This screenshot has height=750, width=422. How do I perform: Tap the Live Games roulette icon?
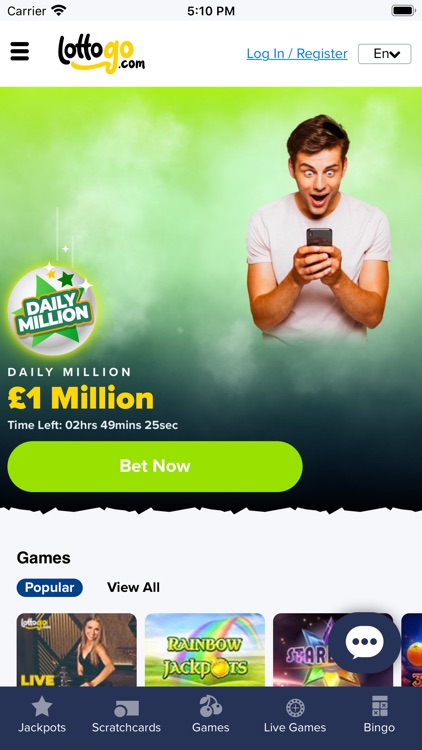tap(295, 708)
